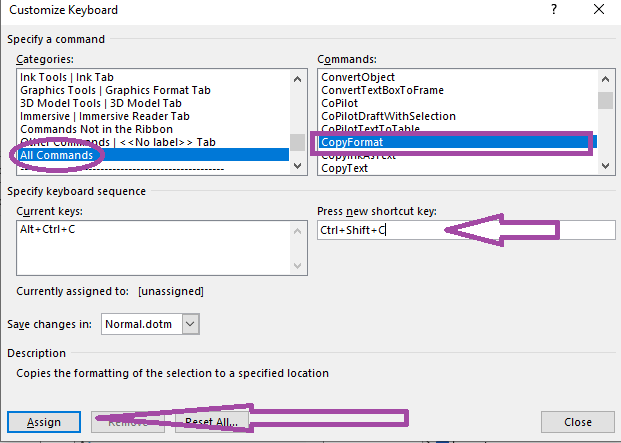The height and width of the screenshot is (443, 621).
Task: Click the Reset All button
Action: (x=212, y=422)
